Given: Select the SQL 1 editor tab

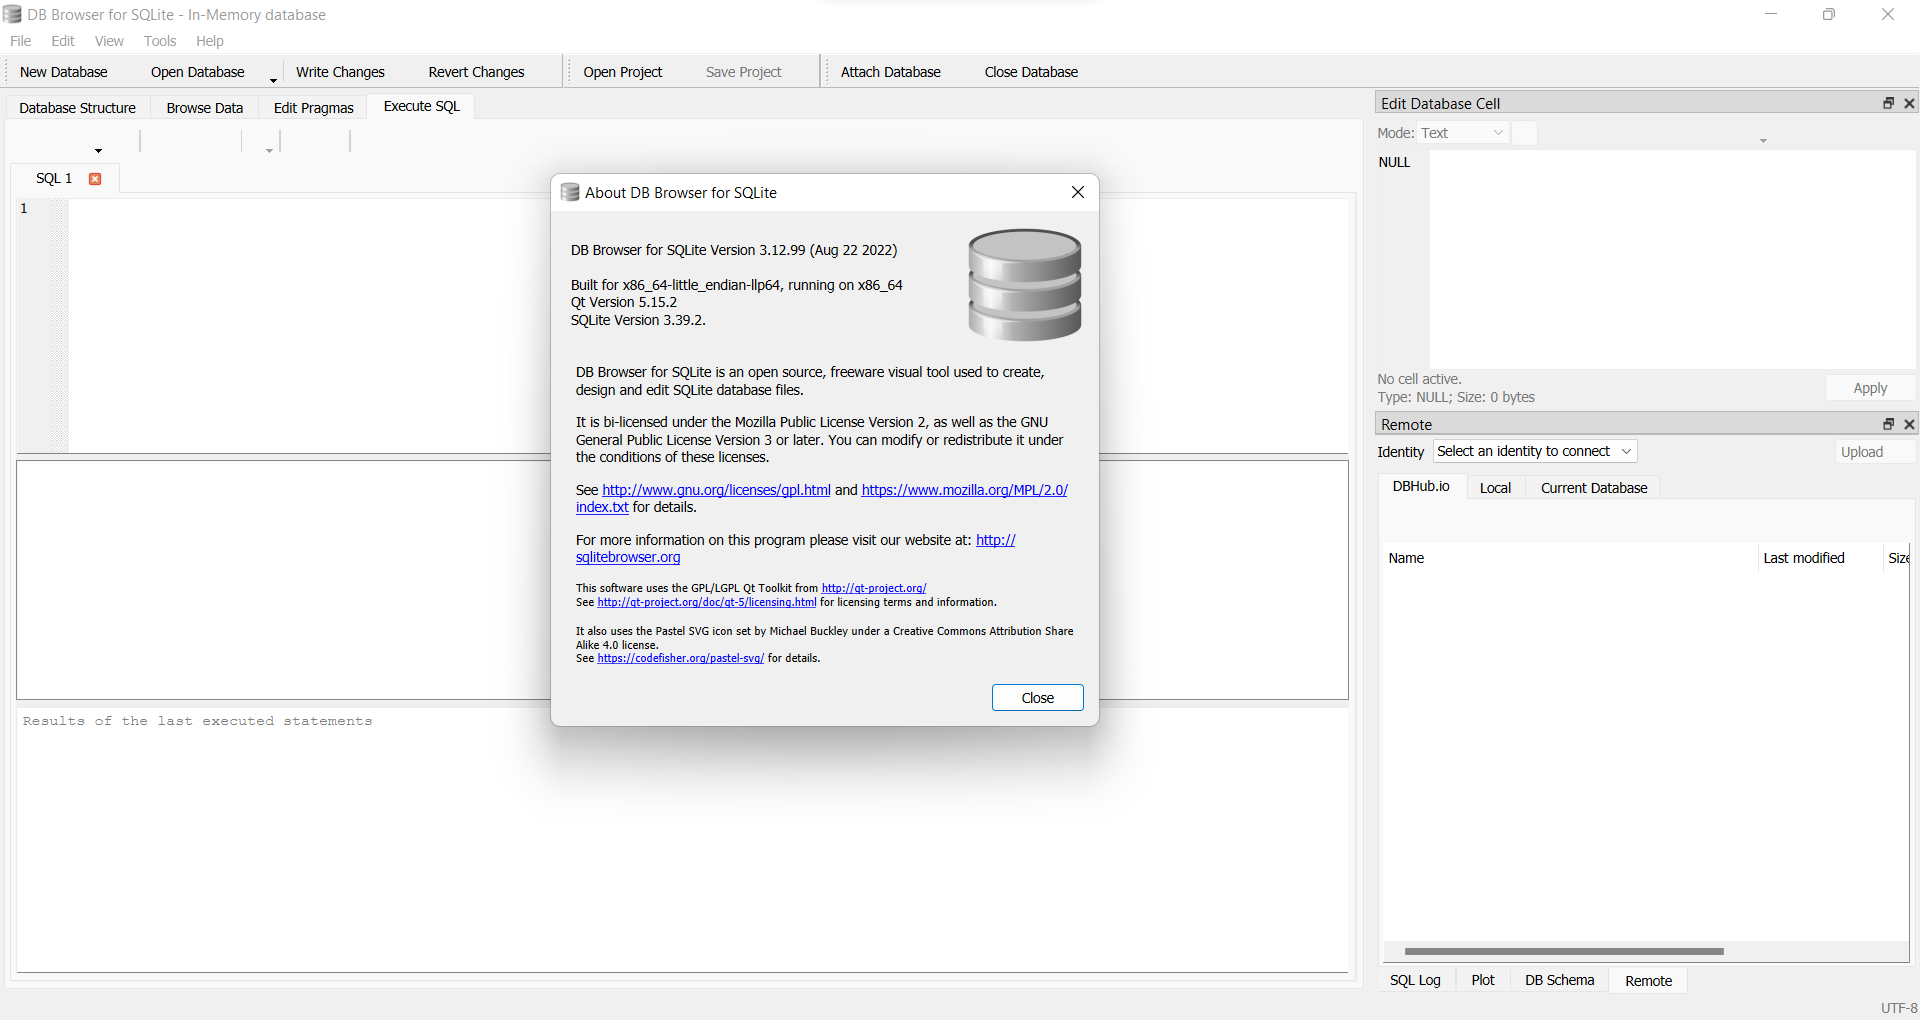Looking at the screenshot, I should click(x=54, y=178).
